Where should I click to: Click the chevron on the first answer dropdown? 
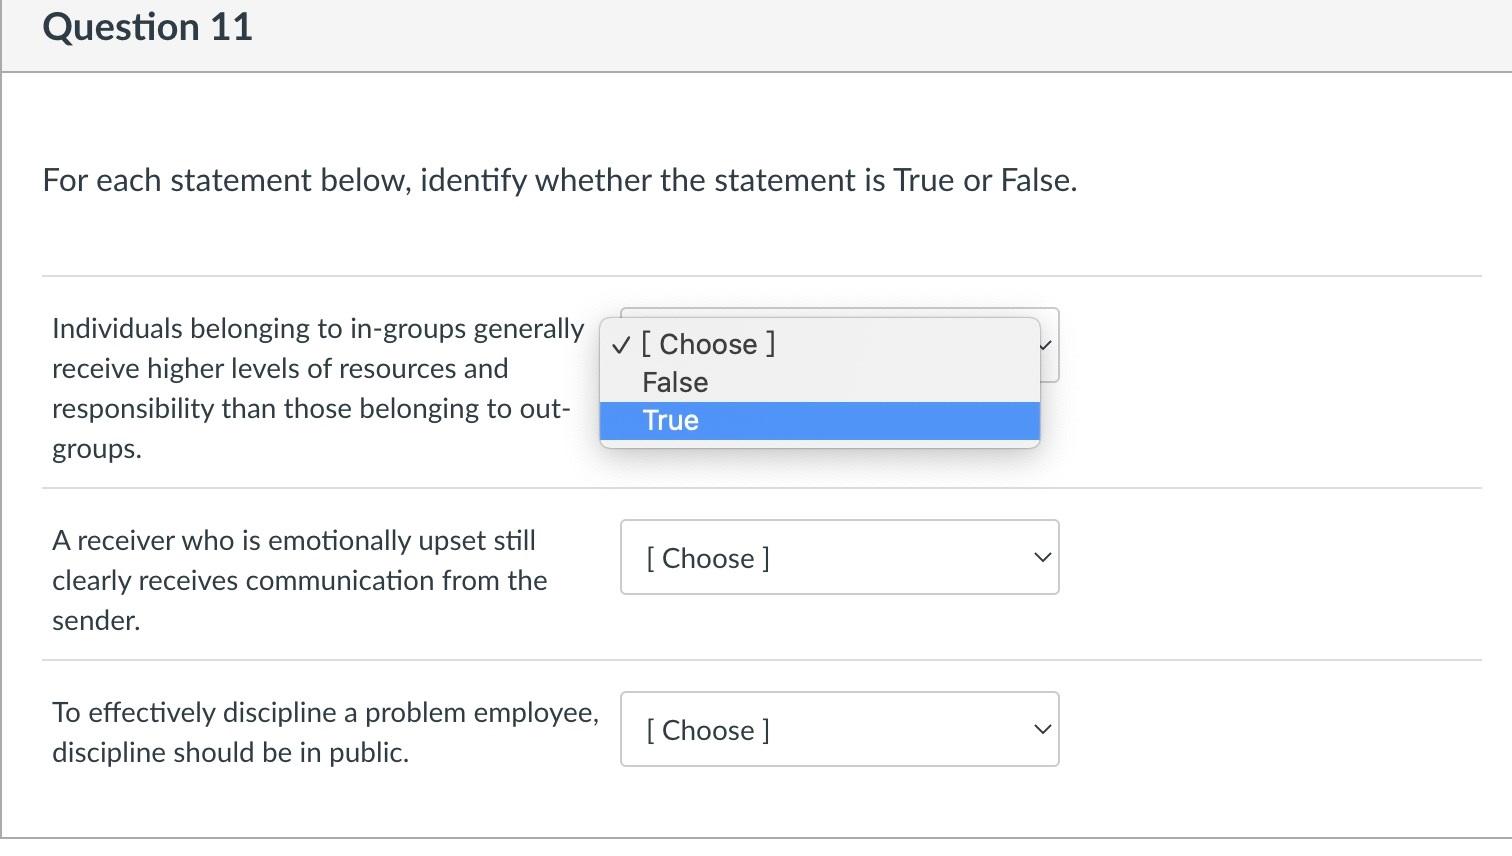click(x=1044, y=345)
